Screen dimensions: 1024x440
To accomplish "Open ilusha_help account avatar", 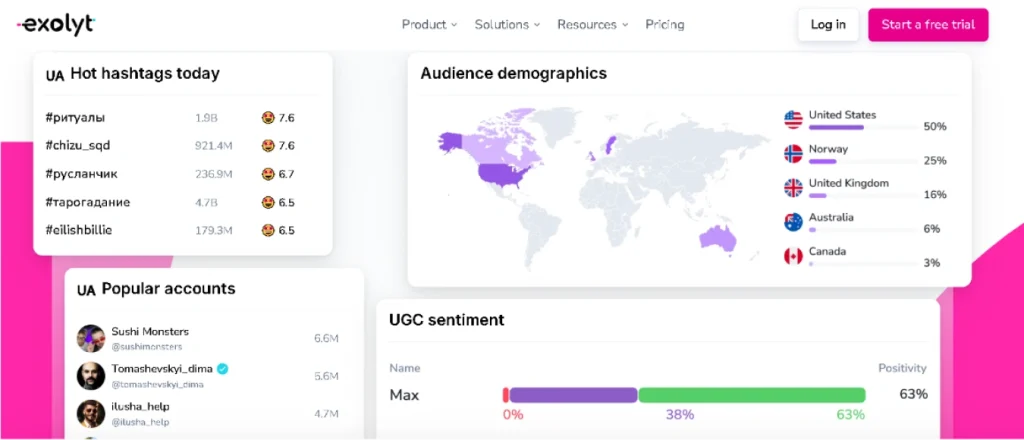I will coord(91,414).
